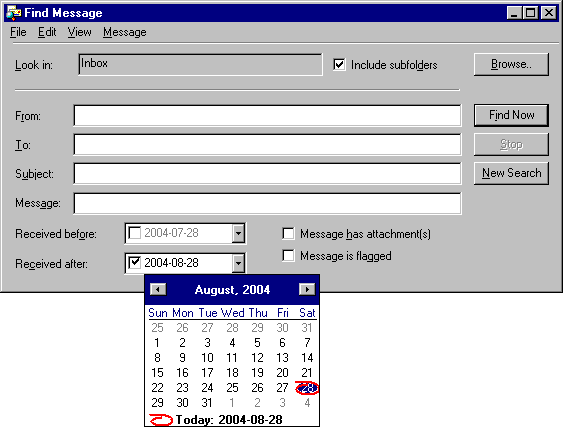Open the Message menu
Image resolution: width=563 pixels, height=427 pixels.
point(125,32)
